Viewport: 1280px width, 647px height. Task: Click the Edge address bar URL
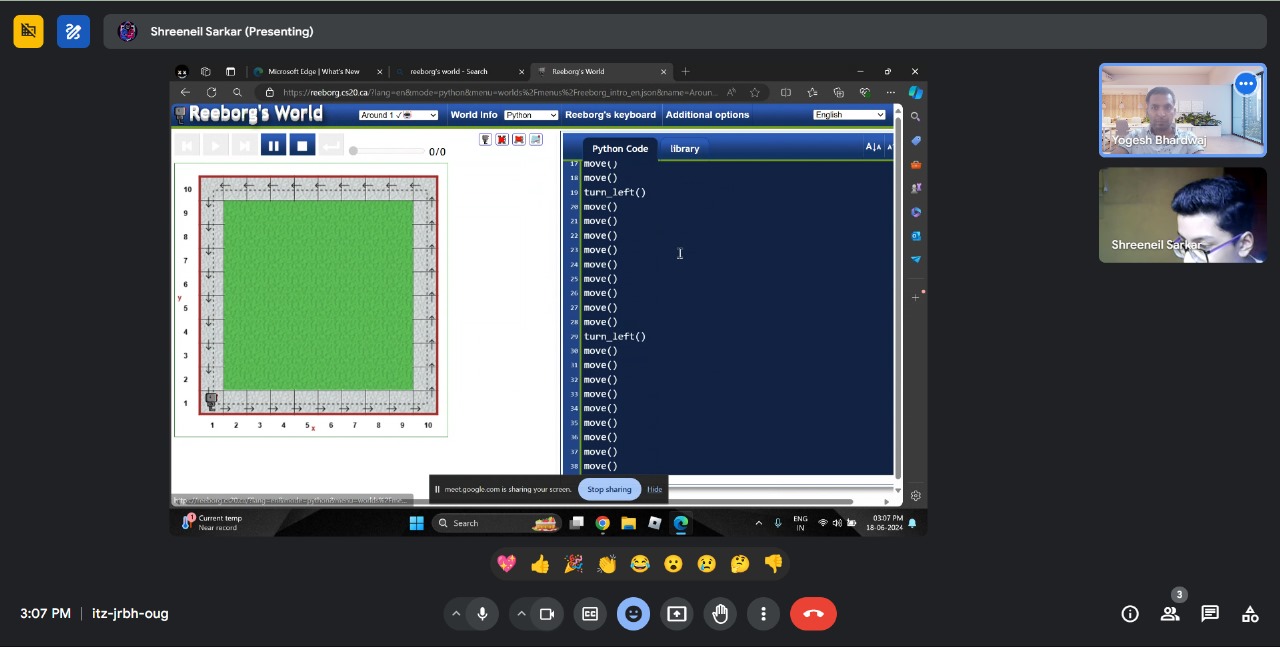(x=499, y=93)
